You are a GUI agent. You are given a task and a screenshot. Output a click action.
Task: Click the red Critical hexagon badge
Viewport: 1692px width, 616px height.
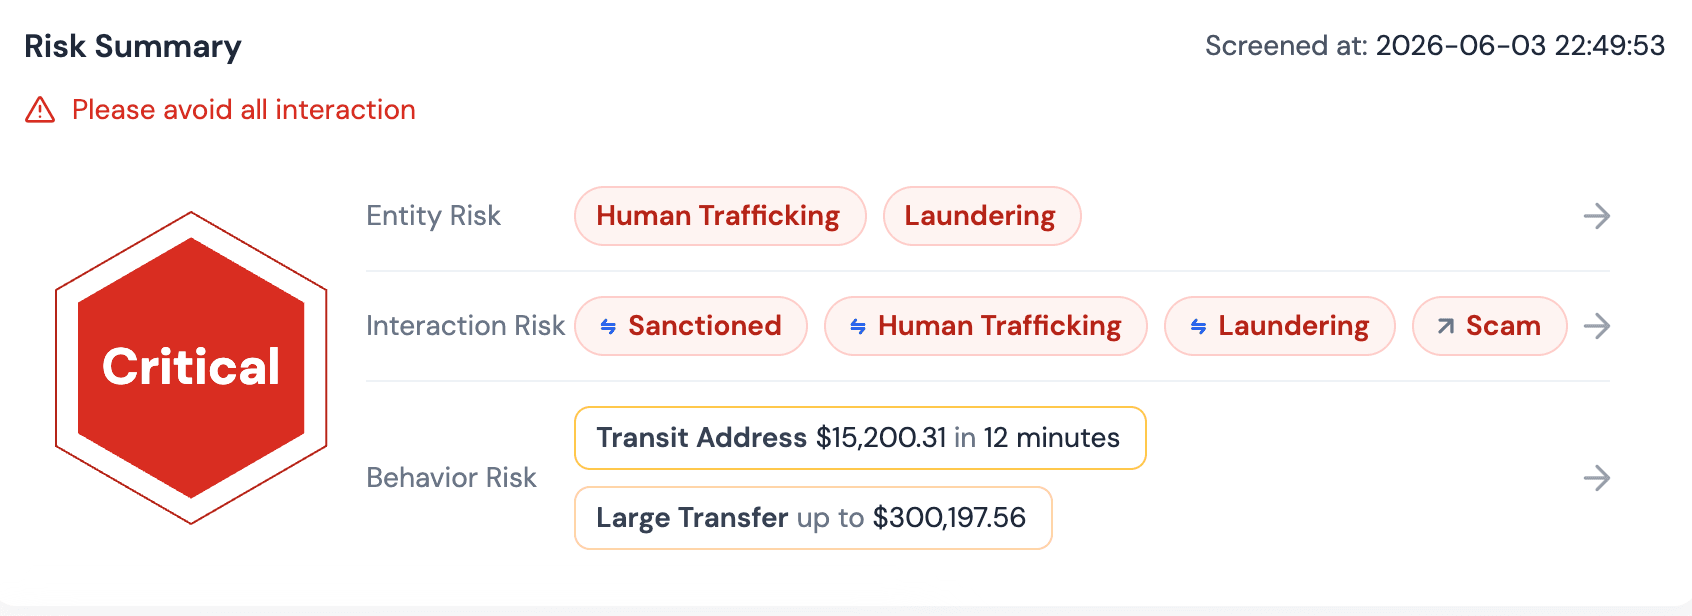191,367
